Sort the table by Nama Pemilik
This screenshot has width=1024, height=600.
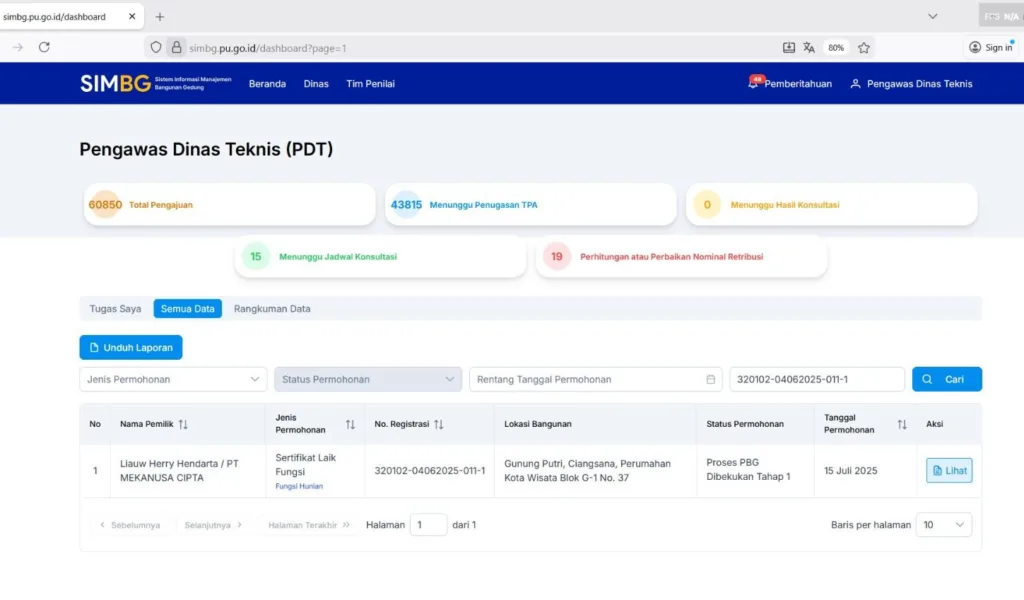[x=183, y=424]
